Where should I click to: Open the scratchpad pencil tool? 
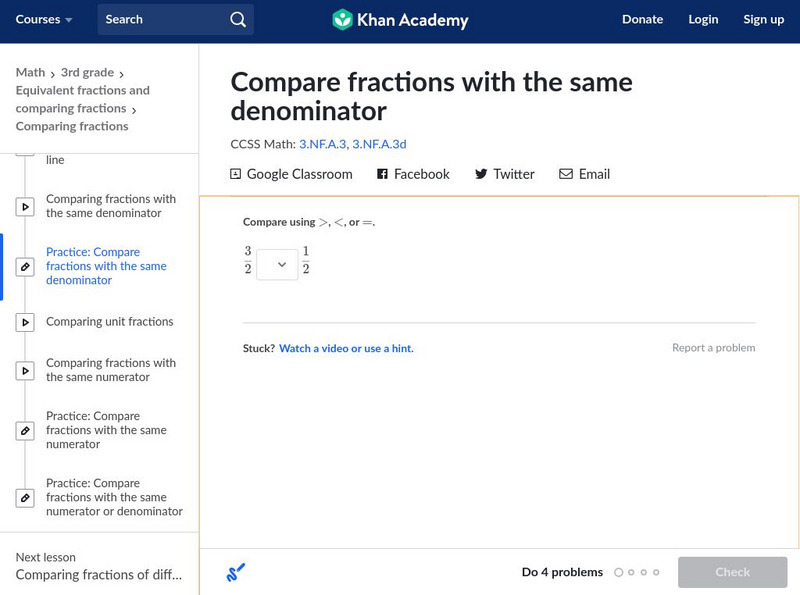(236, 572)
